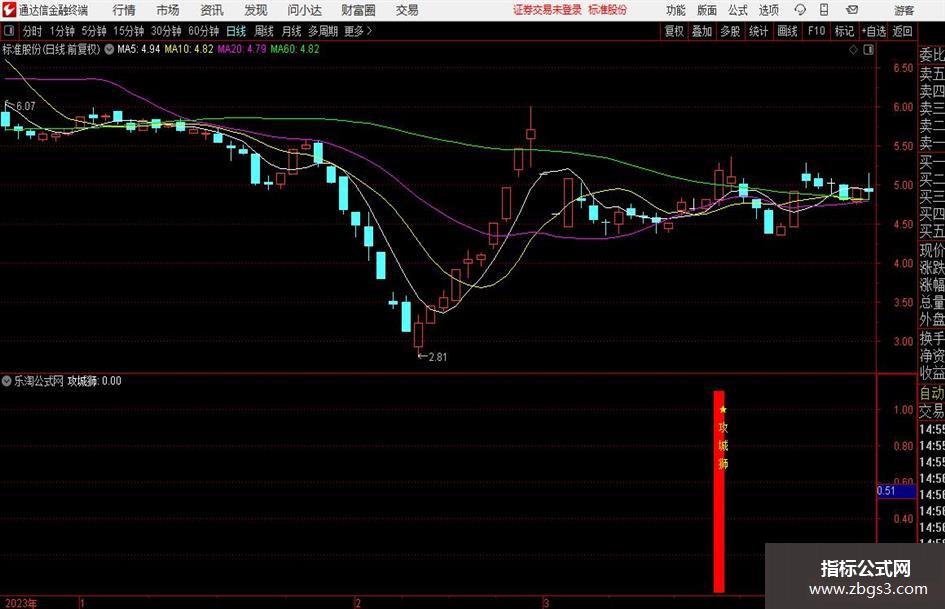
Task: Switch to 60分钟 period tab
Action: coord(204,31)
